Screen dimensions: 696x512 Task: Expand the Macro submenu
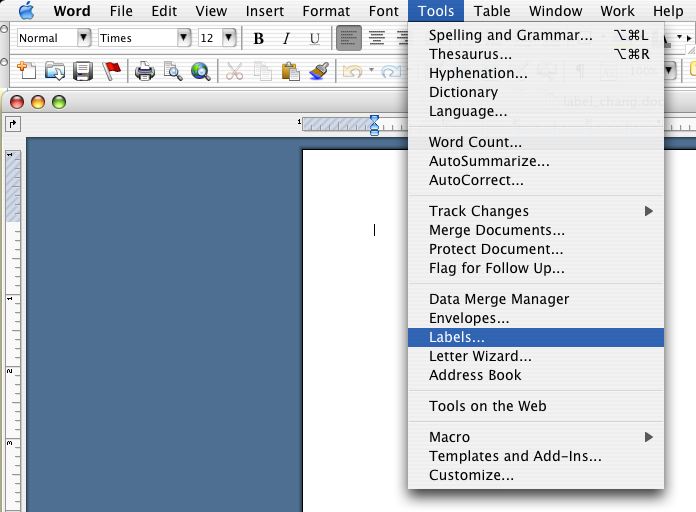pos(649,437)
